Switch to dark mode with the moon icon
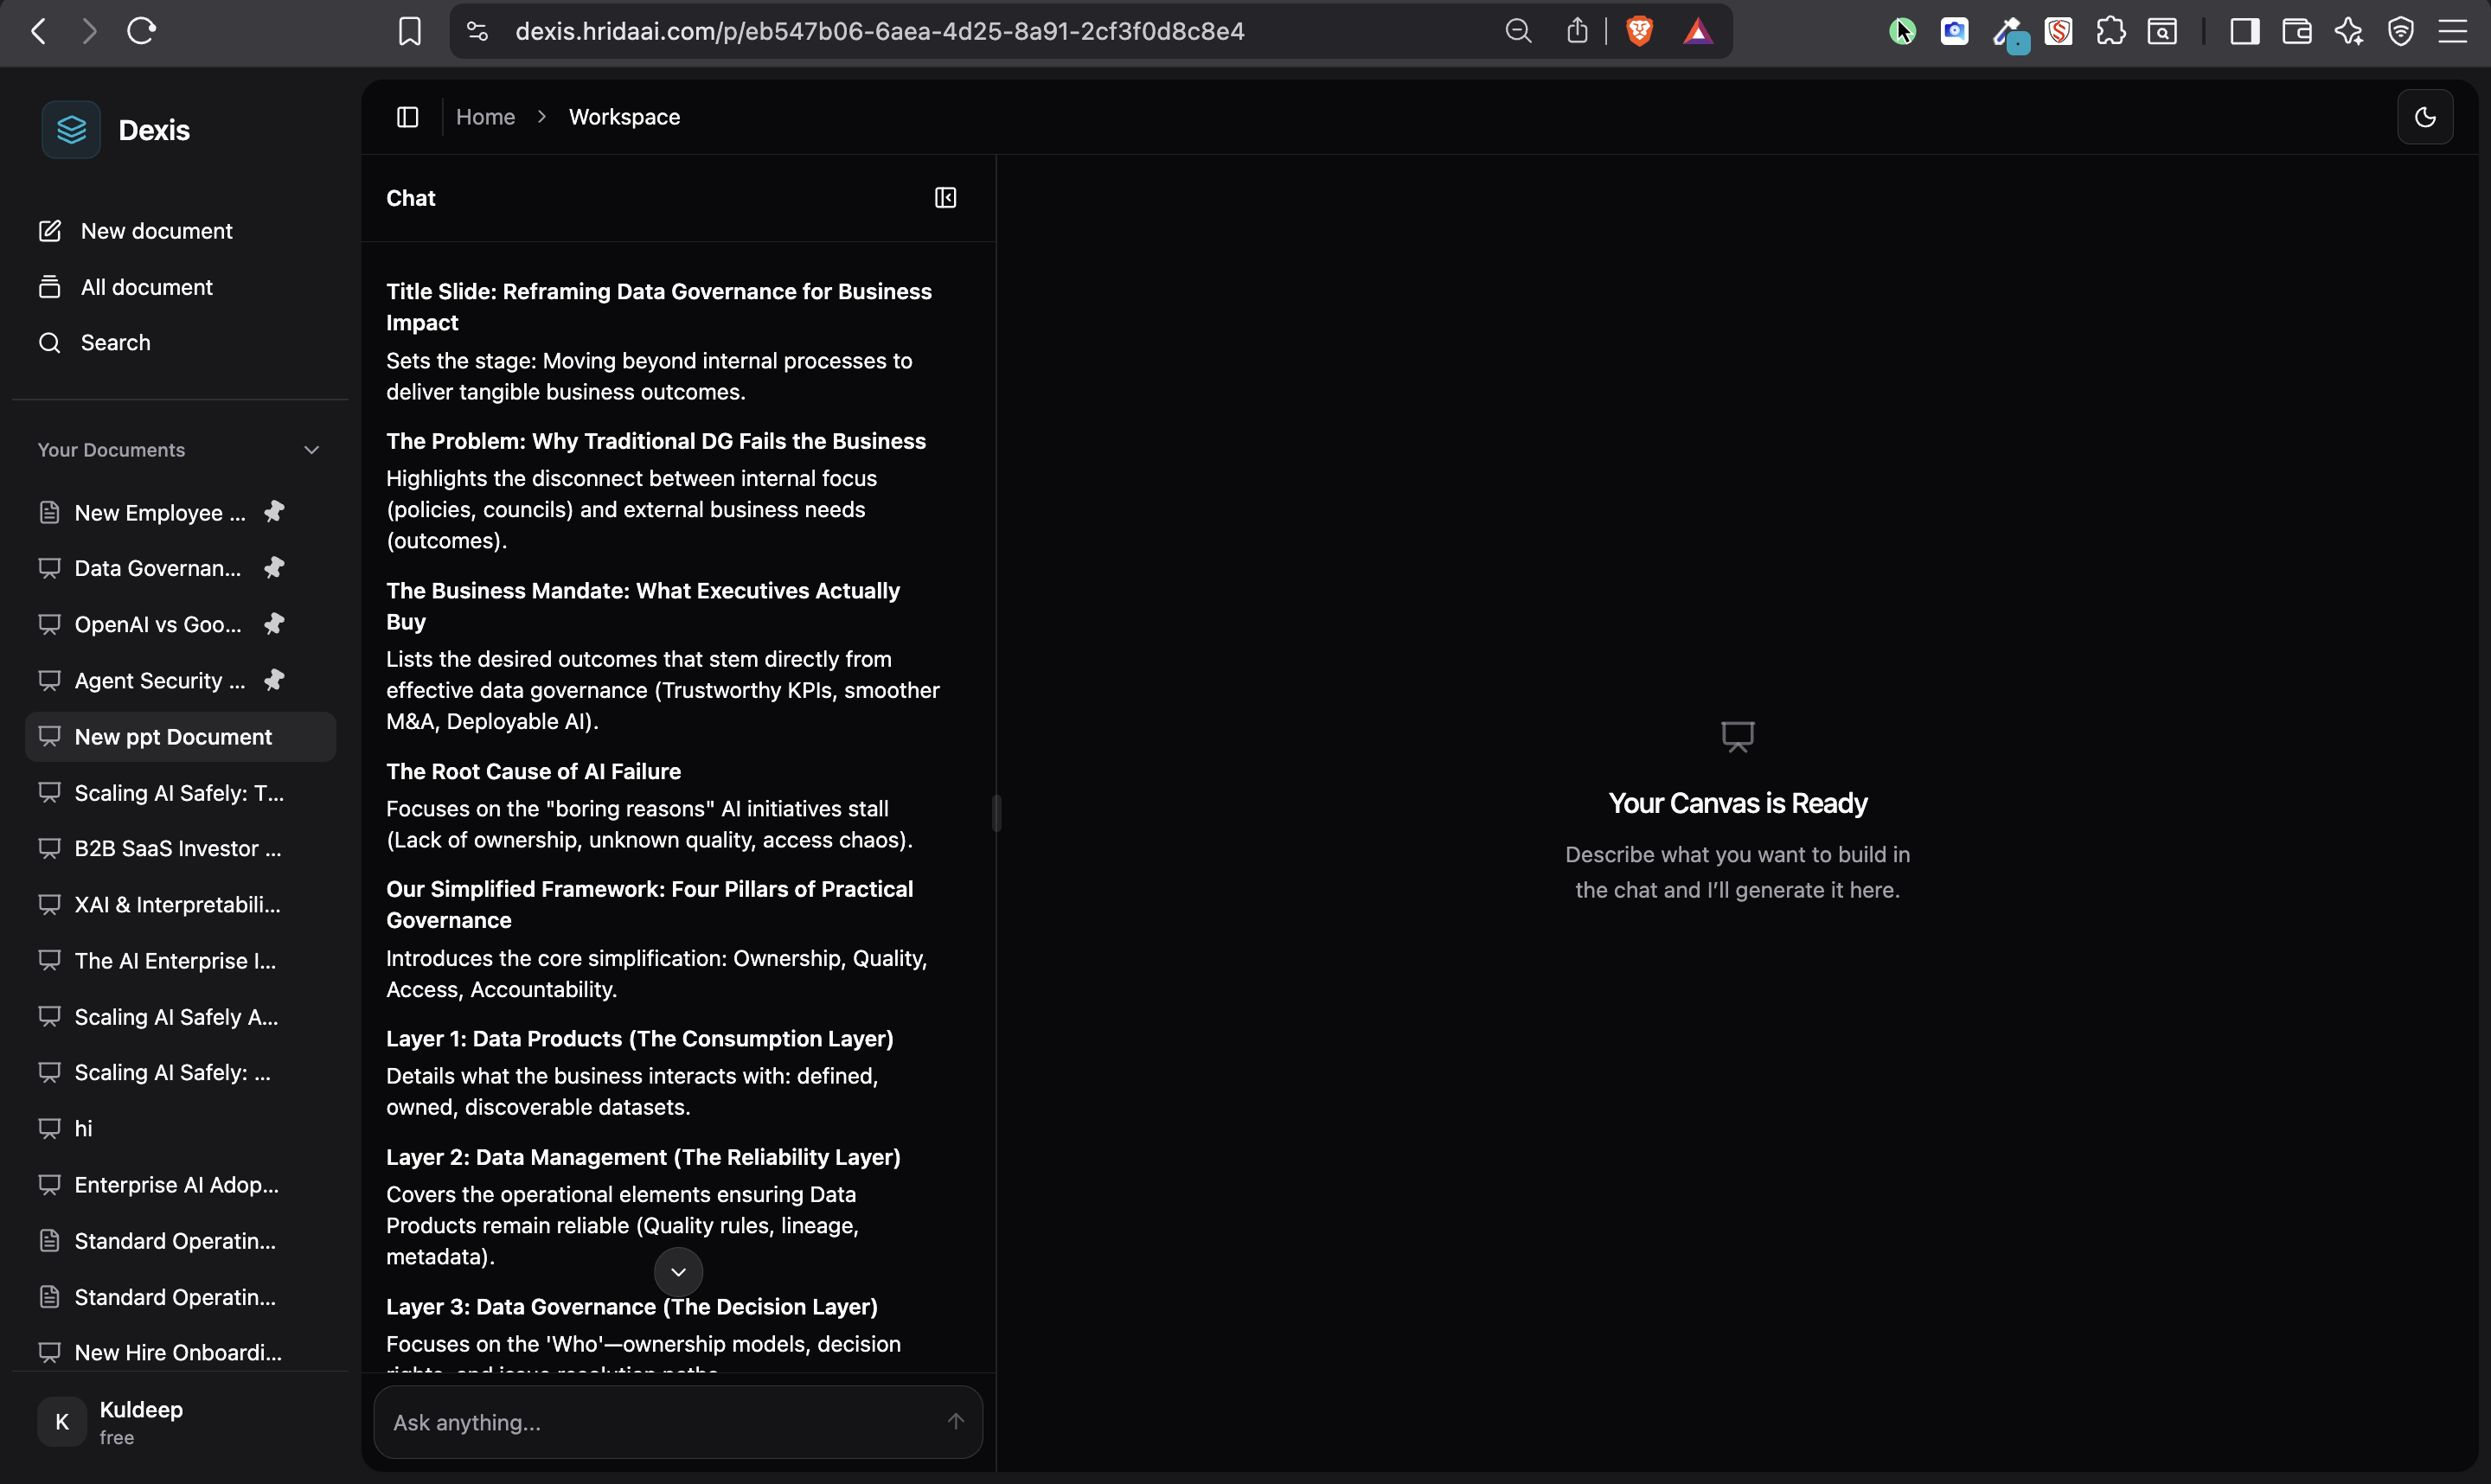Image resolution: width=2491 pixels, height=1484 pixels. pyautogui.click(x=2426, y=116)
